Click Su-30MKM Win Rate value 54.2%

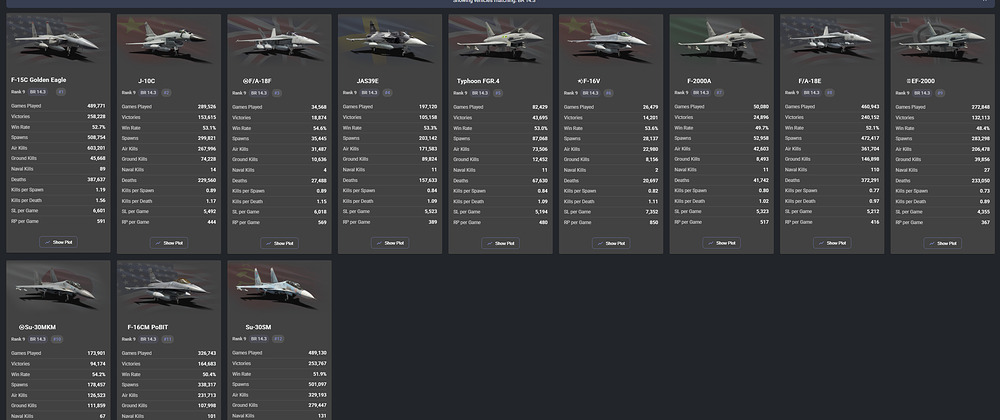pos(99,374)
